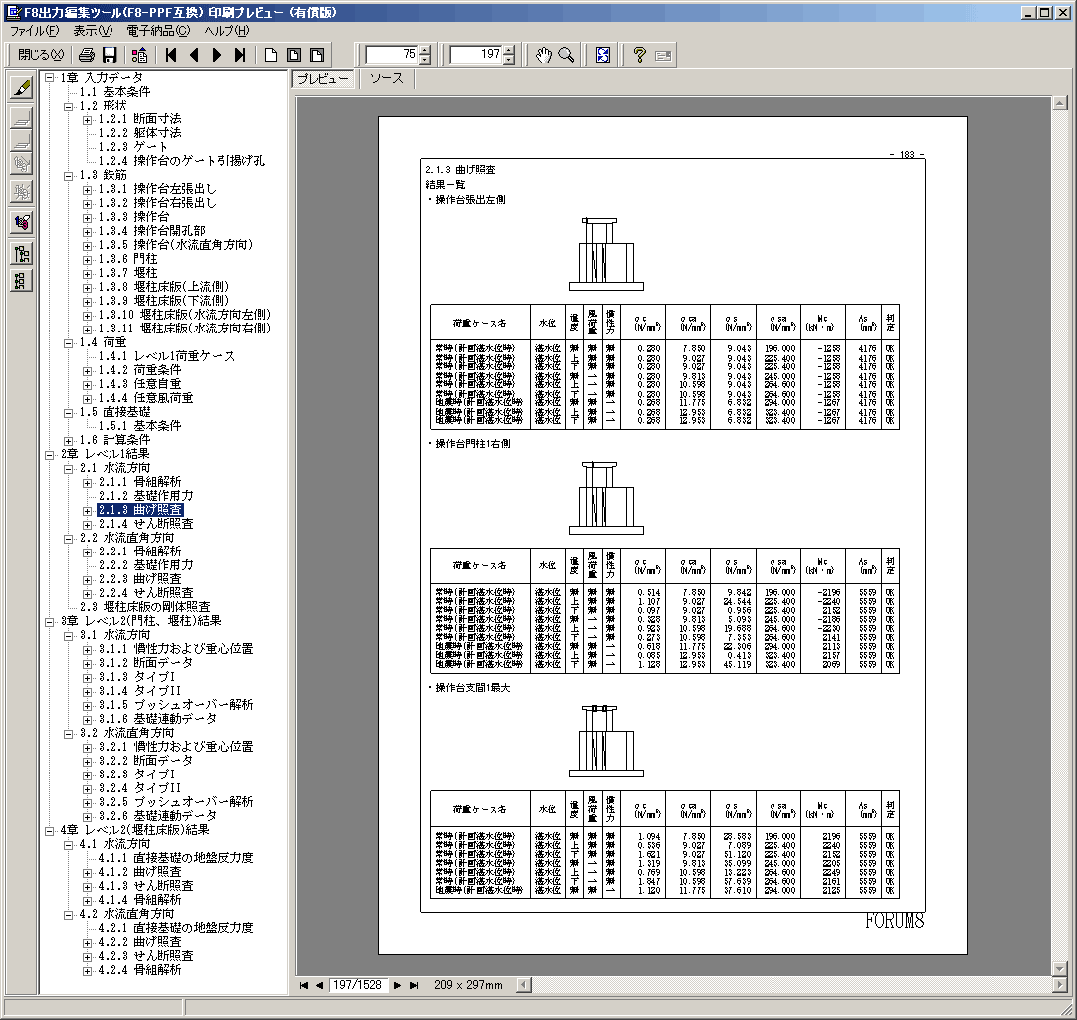Activate the magnifier zoom tool
The height and width of the screenshot is (1020, 1077).
(567, 55)
